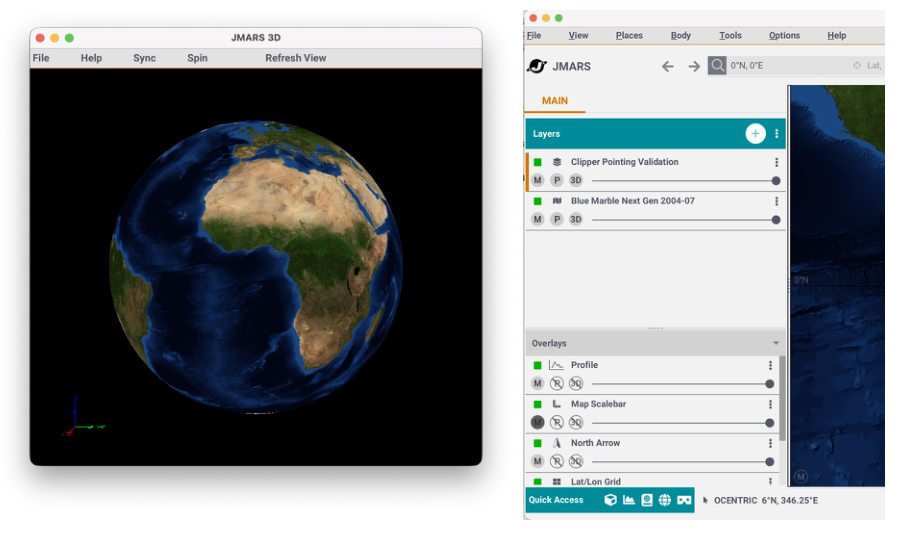The width and height of the screenshot is (920, 535).
Task: Open File menu in JMARS 3D window
Action: pyautogui.click(x=41, y=58)
